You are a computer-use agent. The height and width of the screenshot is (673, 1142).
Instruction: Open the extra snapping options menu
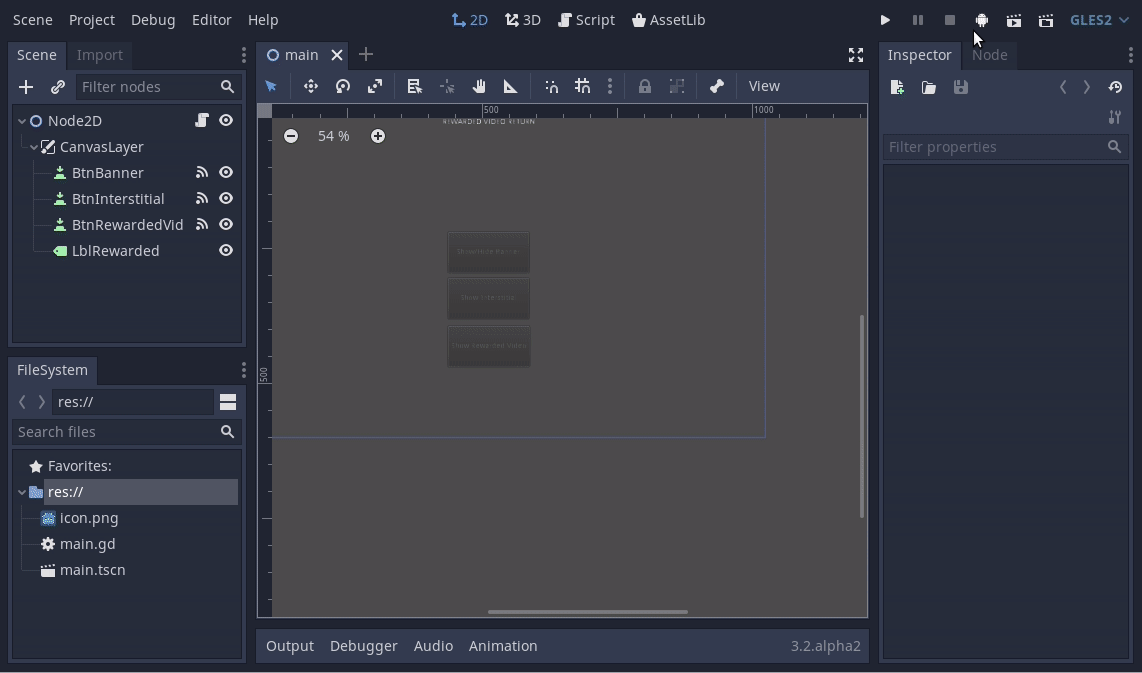610,86
